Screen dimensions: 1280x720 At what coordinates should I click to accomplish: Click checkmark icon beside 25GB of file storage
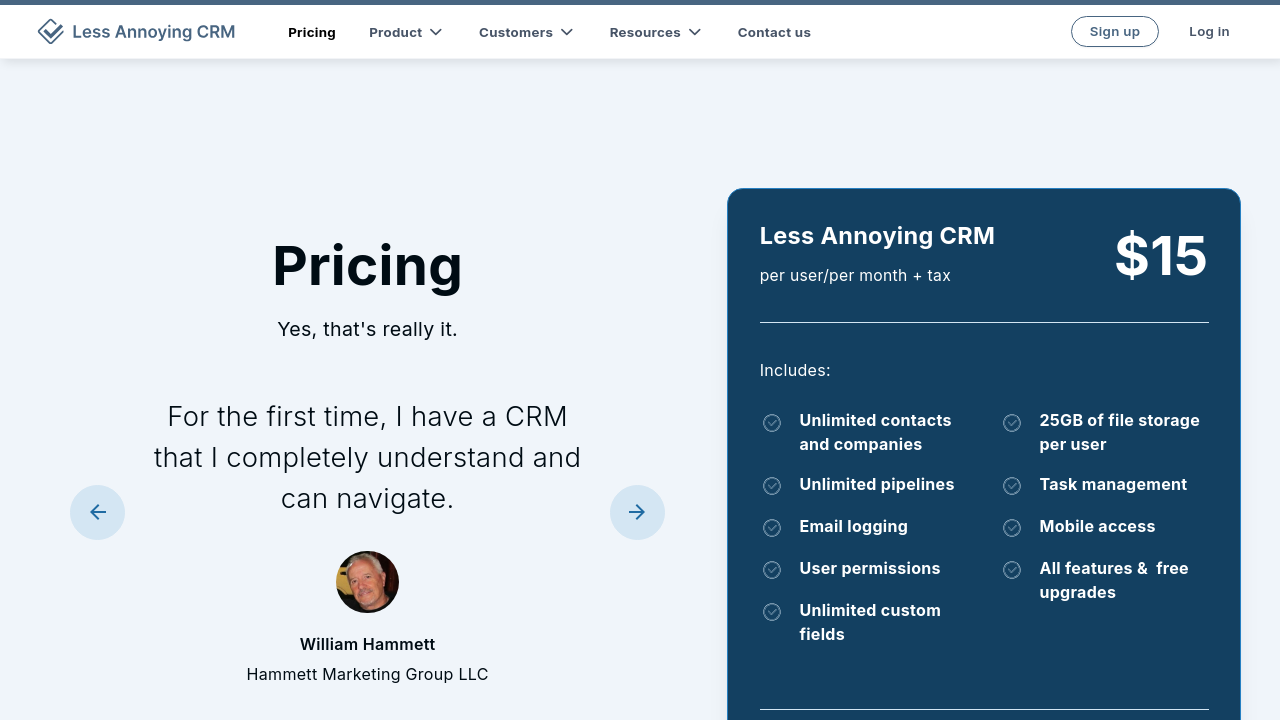1012,423
